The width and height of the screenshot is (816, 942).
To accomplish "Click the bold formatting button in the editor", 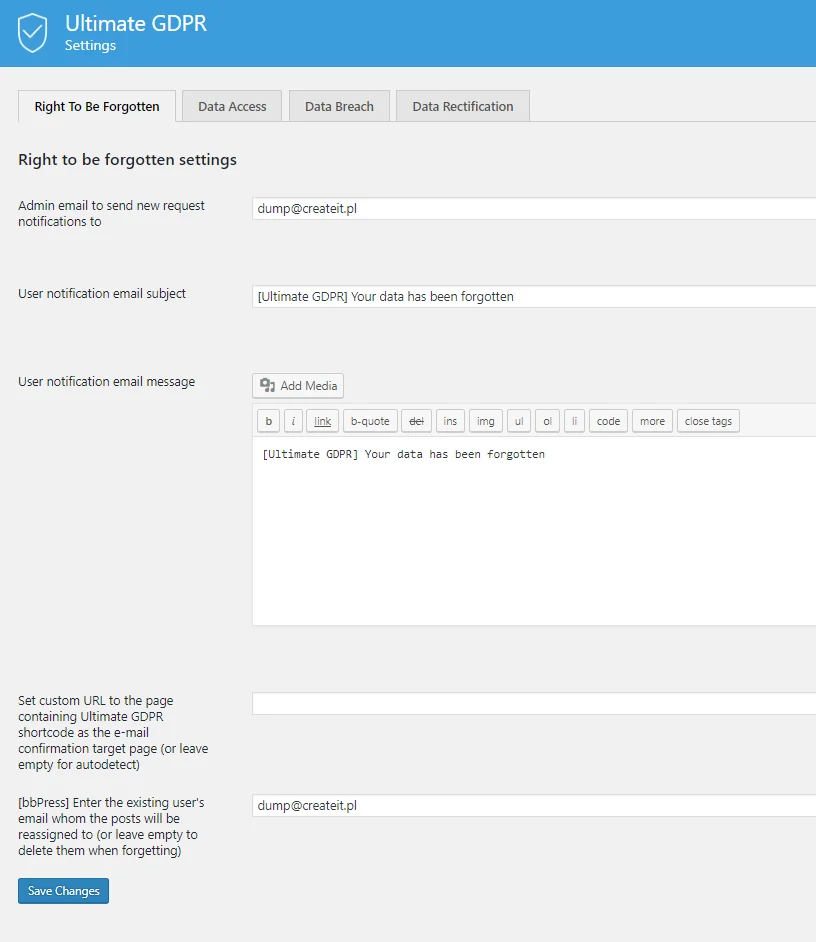I will [268, 421].
